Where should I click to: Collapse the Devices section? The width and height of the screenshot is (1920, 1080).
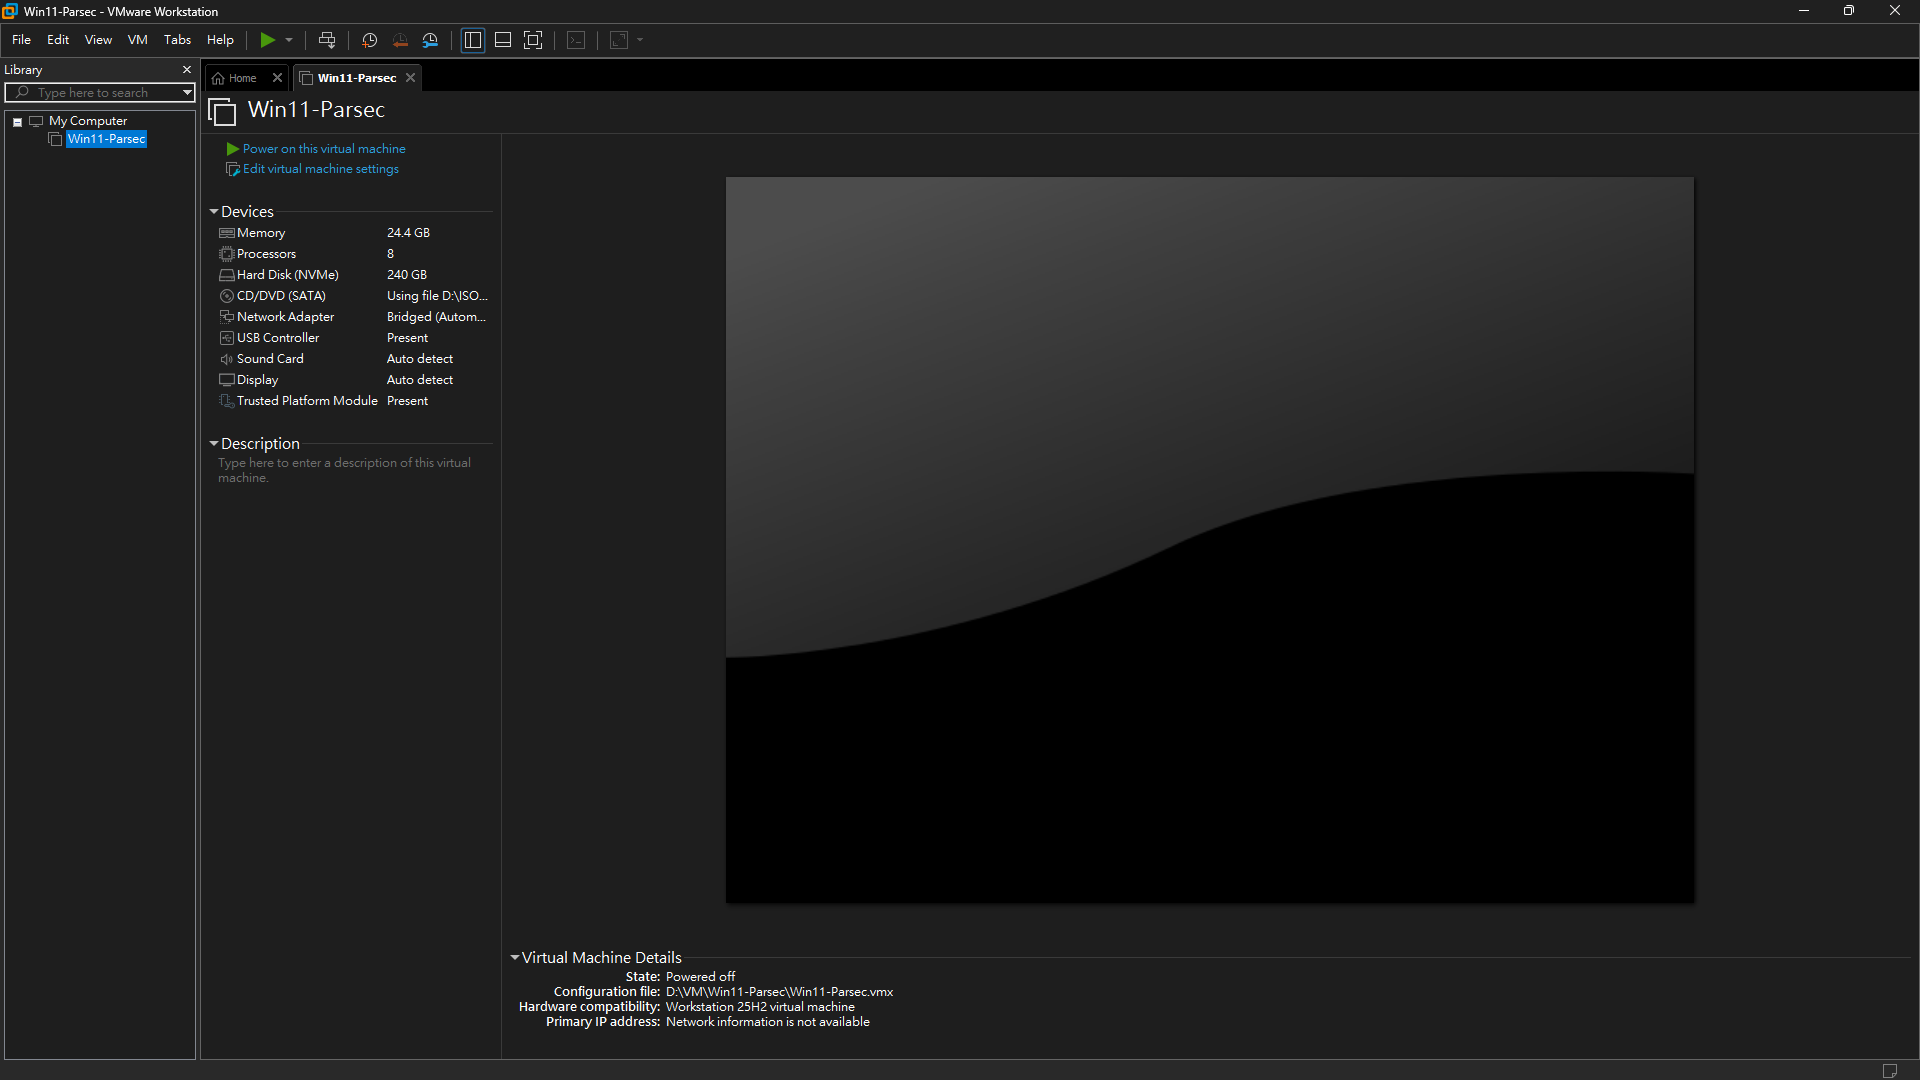[x=213, y=212]
